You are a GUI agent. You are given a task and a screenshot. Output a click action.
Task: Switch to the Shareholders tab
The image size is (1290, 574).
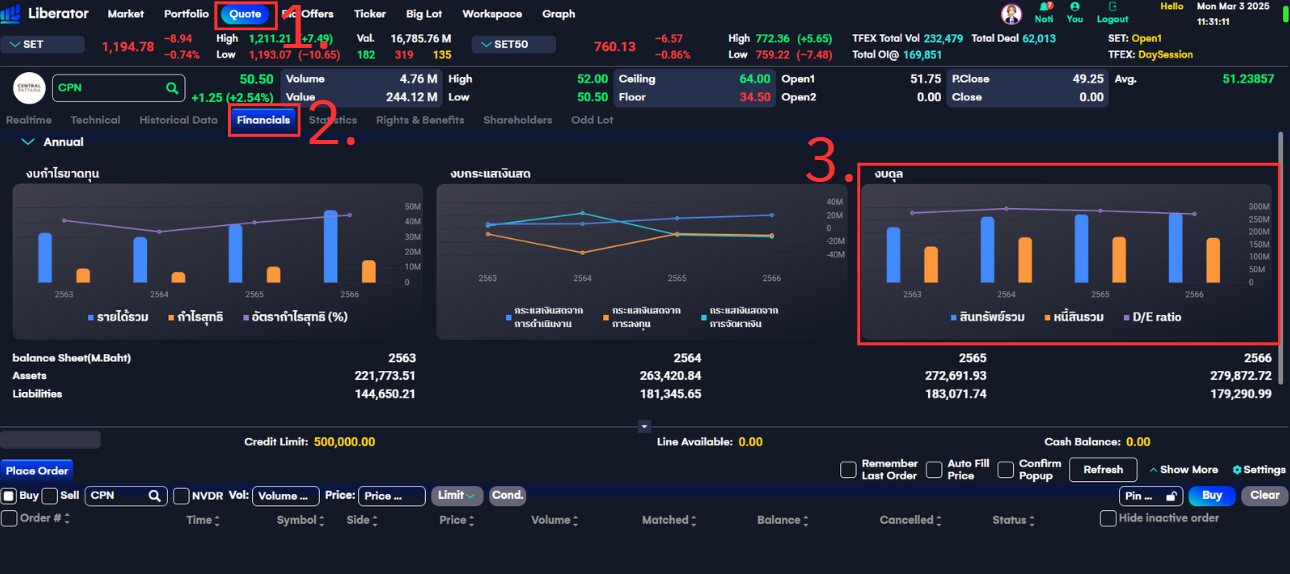[517, 120]
